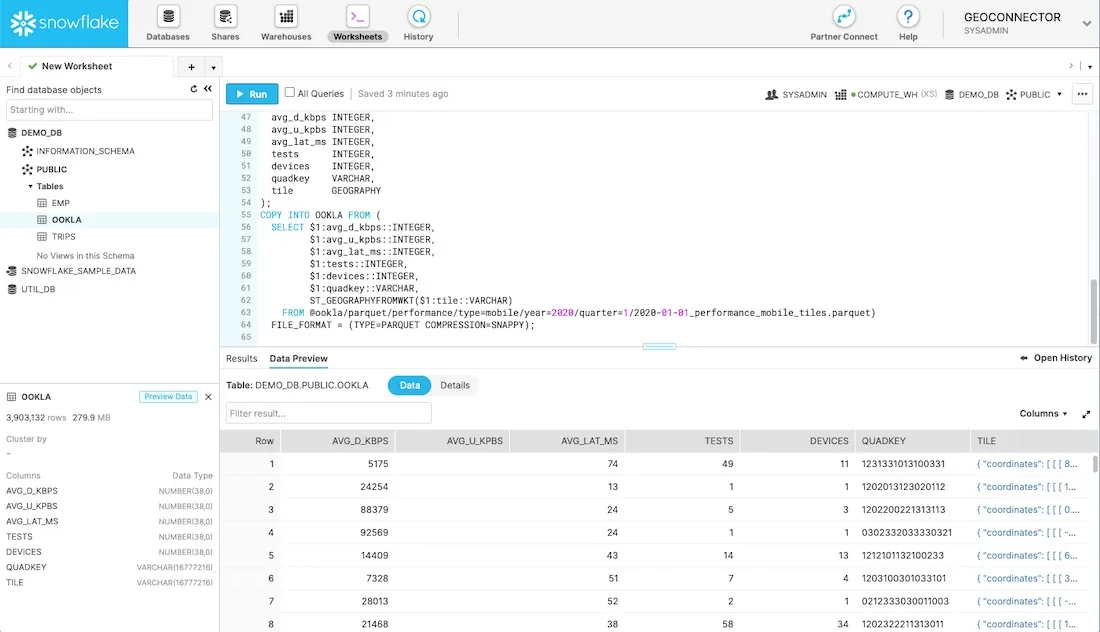Collapse the database objects sidebar
This screenshot has height=632, width=1100.
click(x=207, y=88)
